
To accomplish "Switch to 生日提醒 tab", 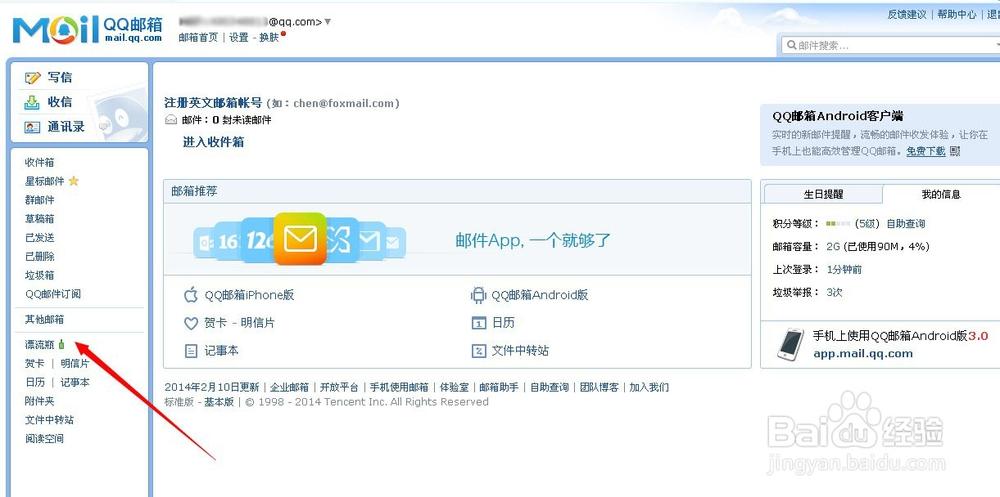I will pos(823,195).
